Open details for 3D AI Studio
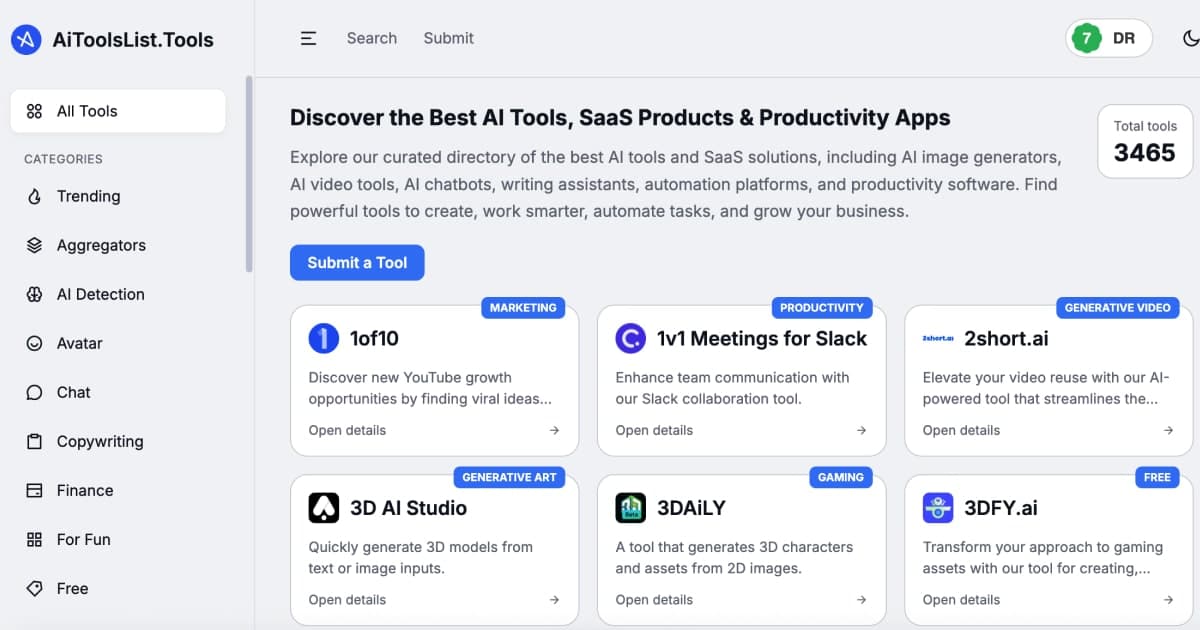1200x630 pixels. tap(347, 600)
